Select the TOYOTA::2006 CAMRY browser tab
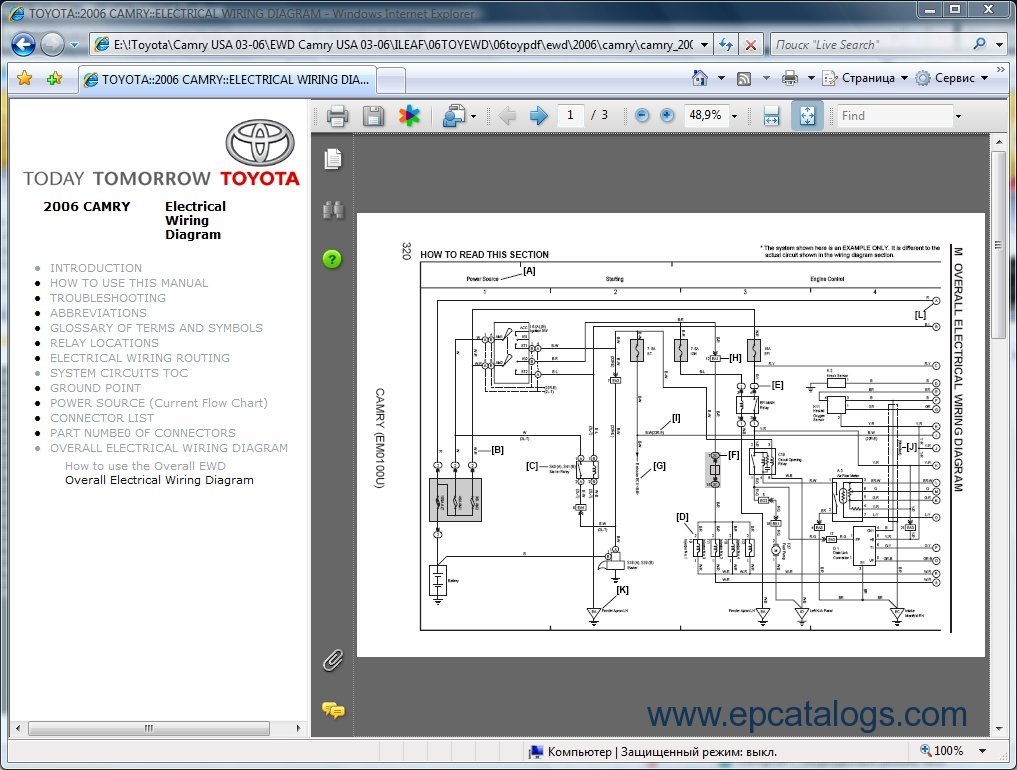This screenshot has width=1017, height=770. tap(227, 80)
